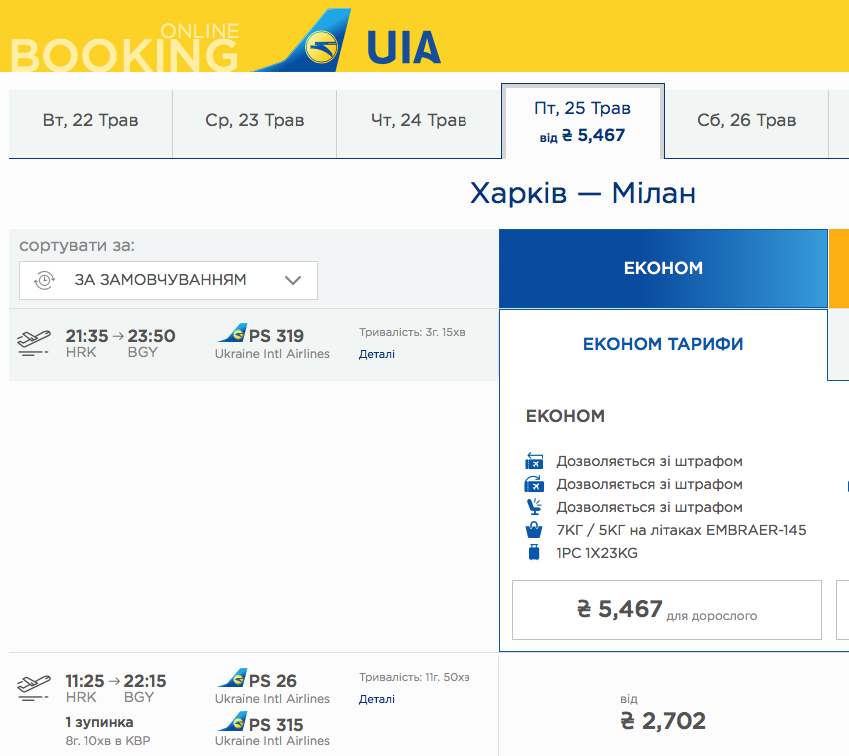Select the Вт, 22 Трав date tab
Image resolution: width=849 pixels, height=756 pixels.
pos(91,121)
